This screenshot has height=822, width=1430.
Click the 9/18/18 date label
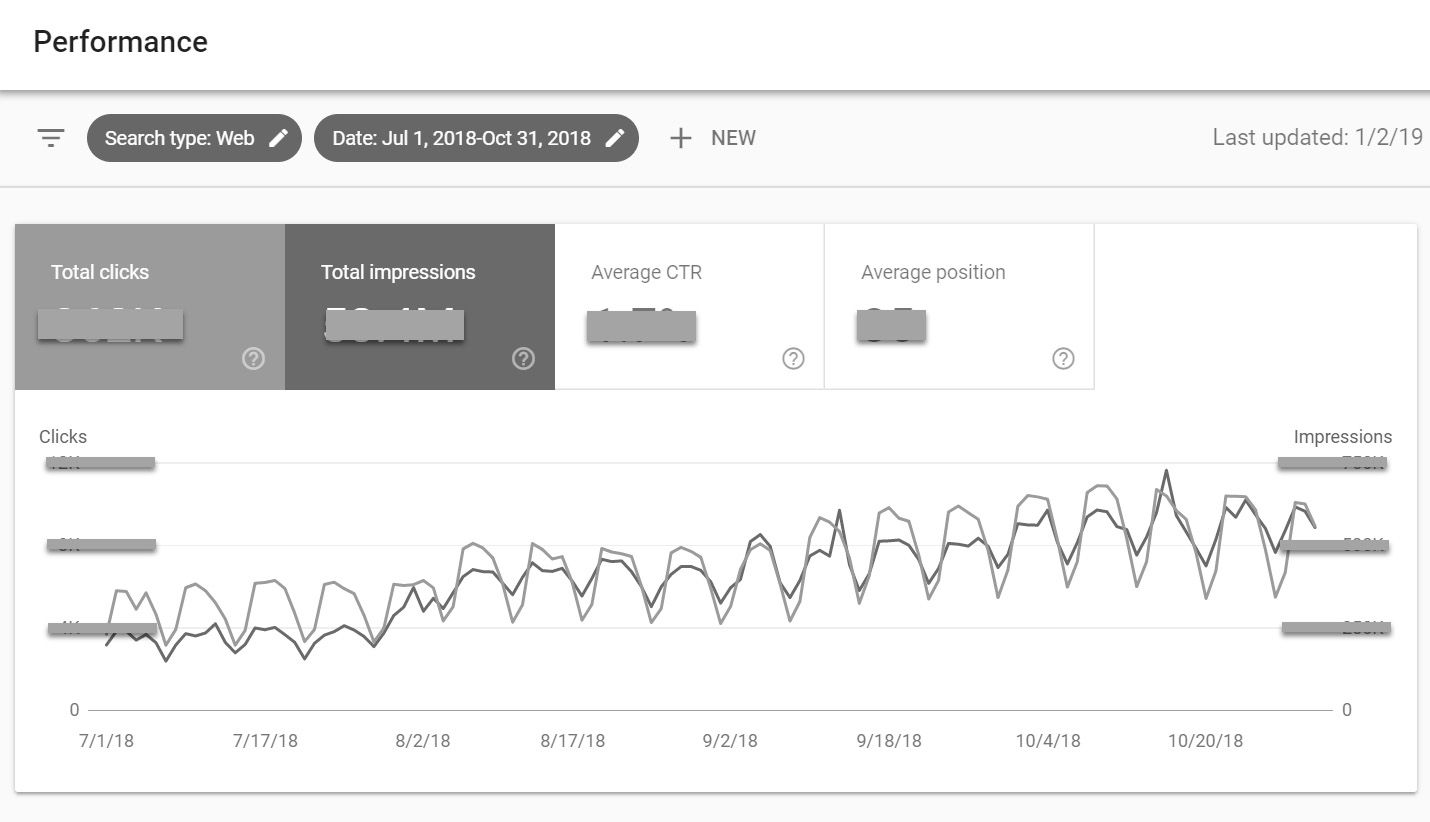[889, 741]
